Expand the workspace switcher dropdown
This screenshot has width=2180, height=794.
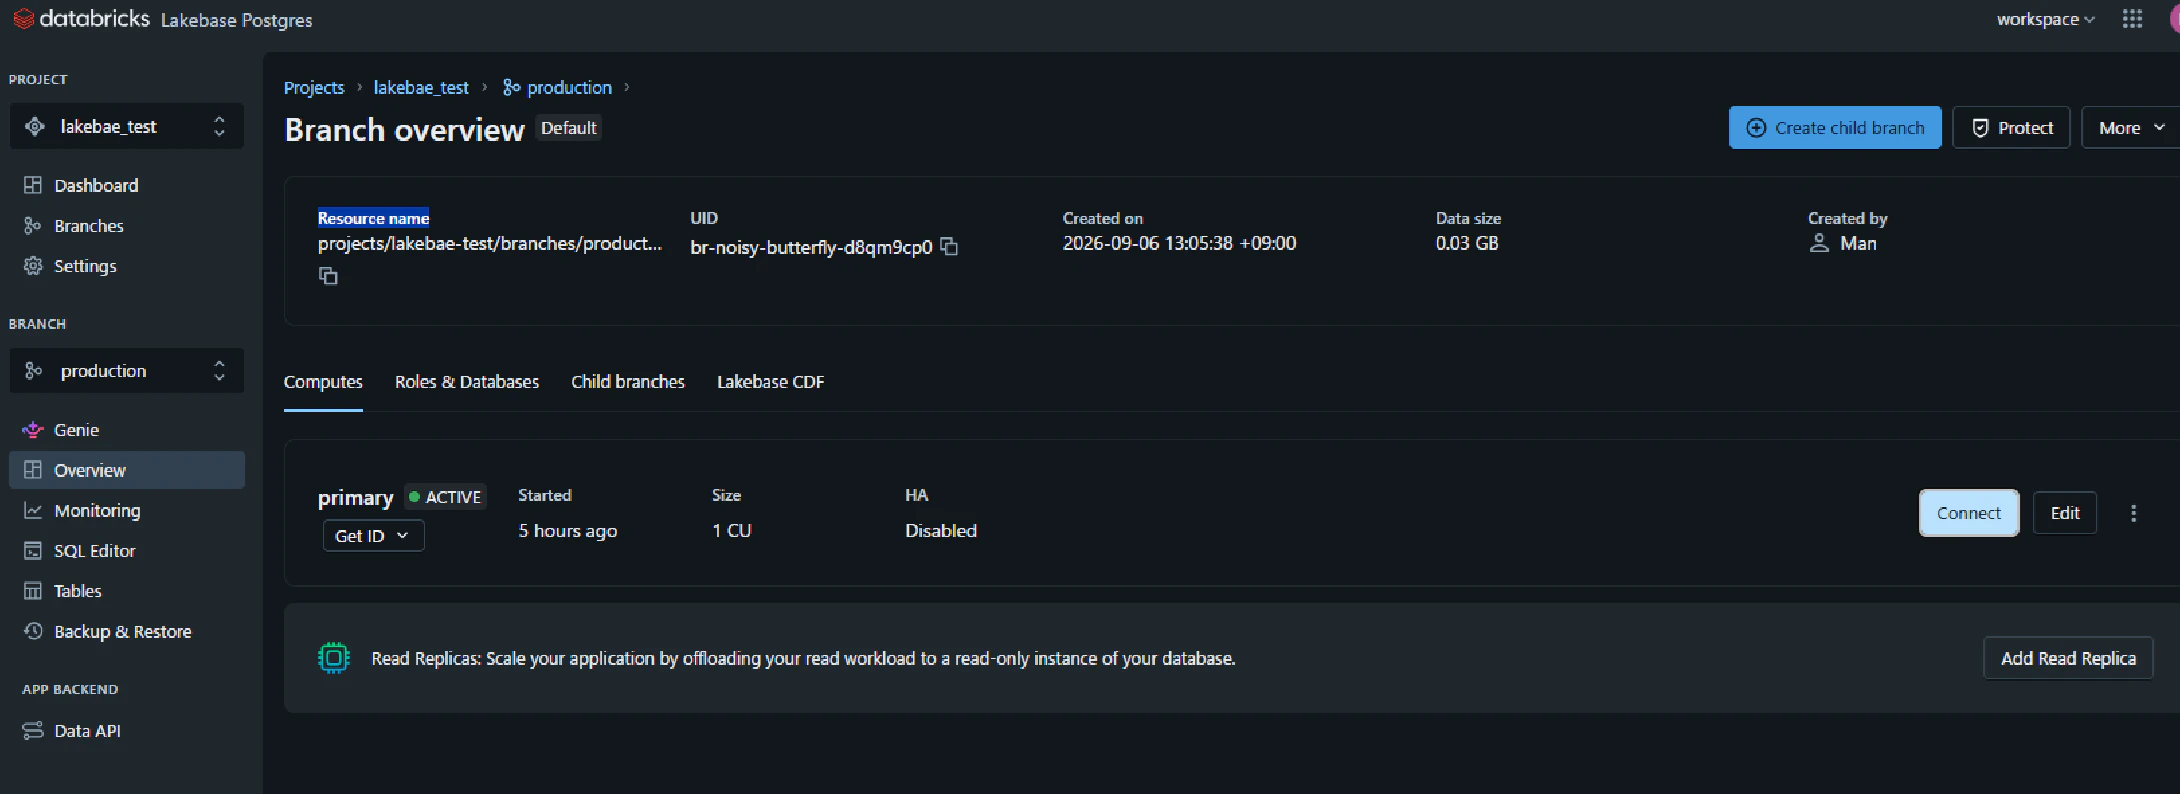pyautogui.click(x=2045, y=19)
